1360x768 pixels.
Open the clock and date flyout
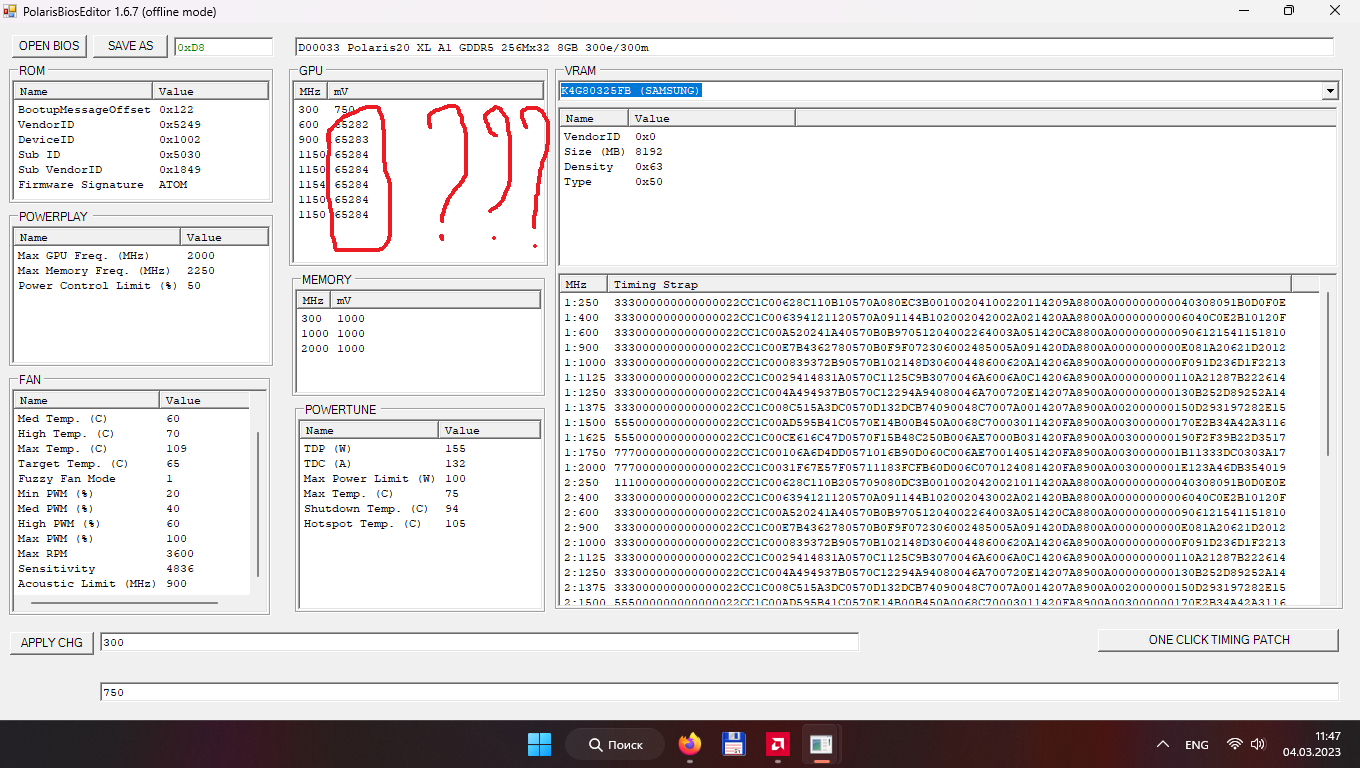click(x=1313, y=744)
